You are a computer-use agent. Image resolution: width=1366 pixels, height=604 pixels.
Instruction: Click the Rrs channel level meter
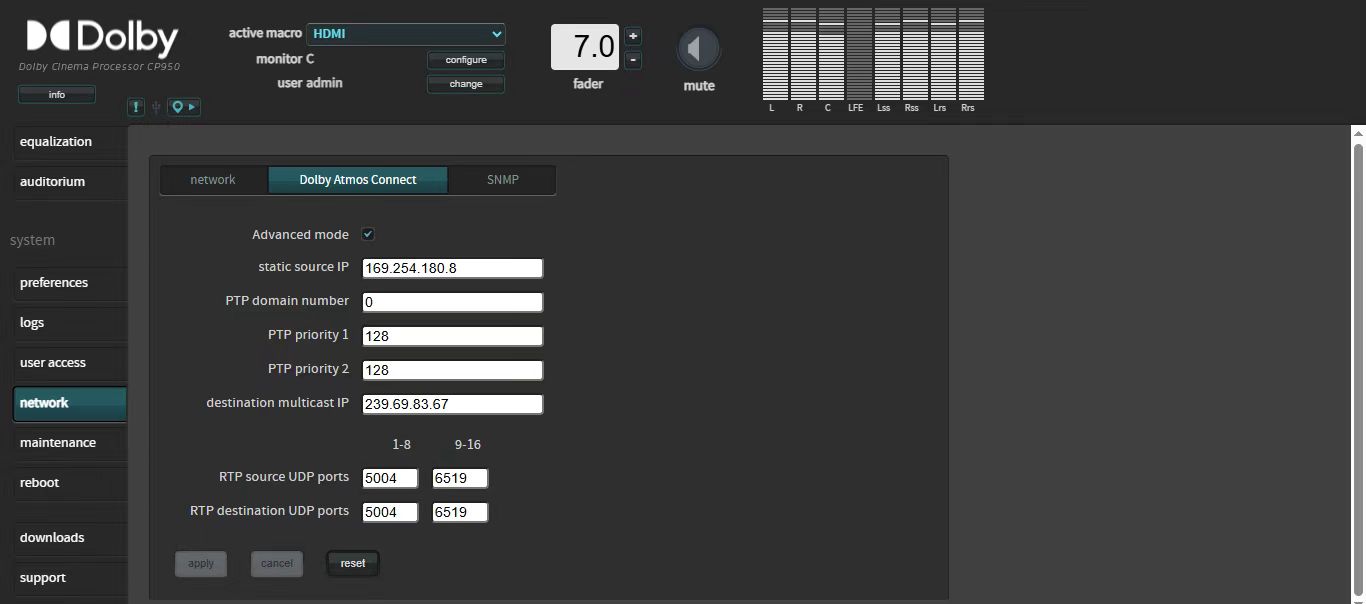pos(971,54)
